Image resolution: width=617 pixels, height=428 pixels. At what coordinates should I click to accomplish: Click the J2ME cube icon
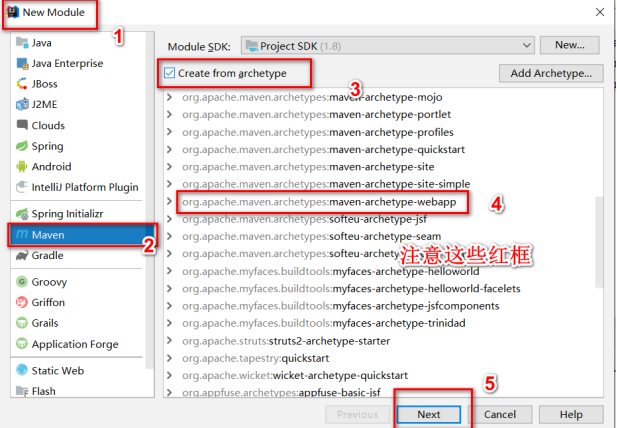pos(22,104)
